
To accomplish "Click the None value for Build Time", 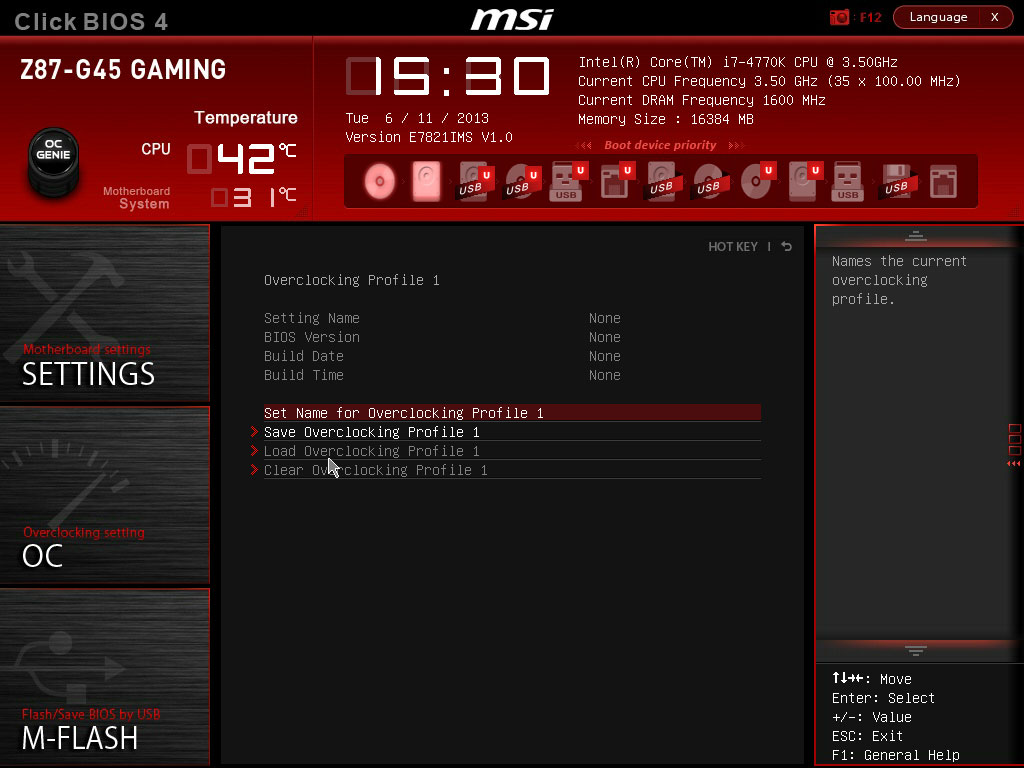I will click(x=605, y=375).
